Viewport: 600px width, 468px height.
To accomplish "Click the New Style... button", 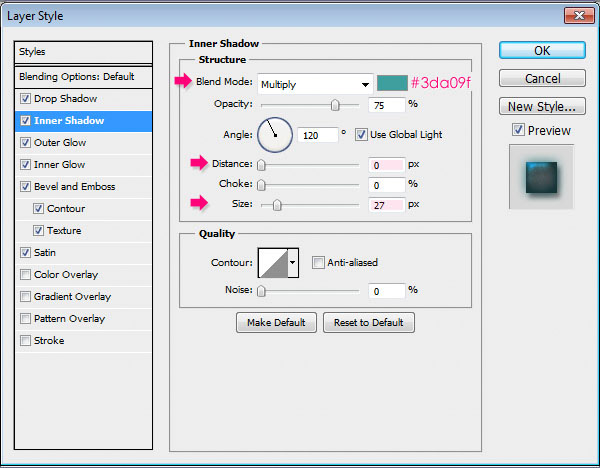I will 542,106.
